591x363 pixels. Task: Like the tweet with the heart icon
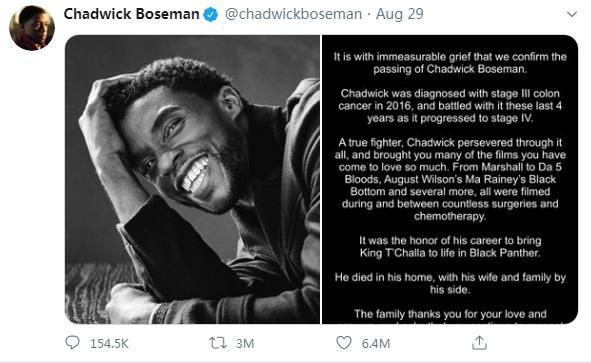pos(343,343)
